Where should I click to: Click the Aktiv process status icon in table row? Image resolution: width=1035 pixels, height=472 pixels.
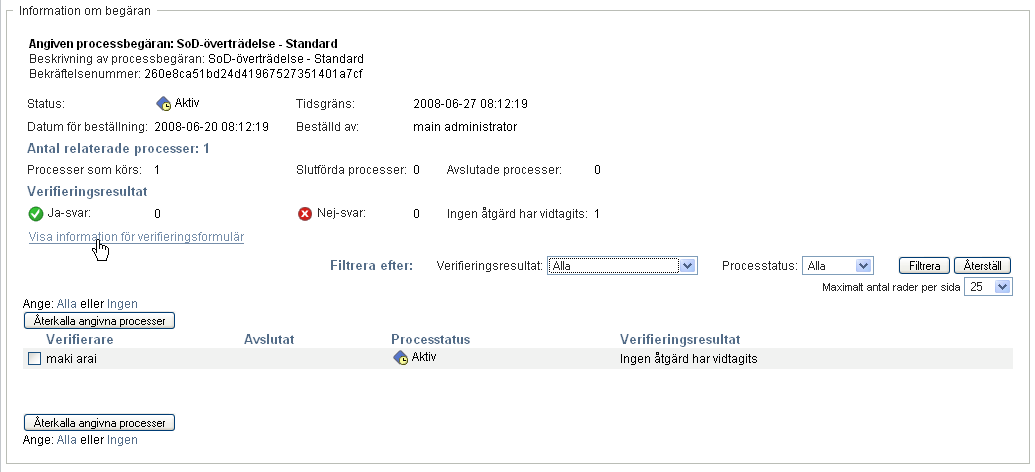400,358
